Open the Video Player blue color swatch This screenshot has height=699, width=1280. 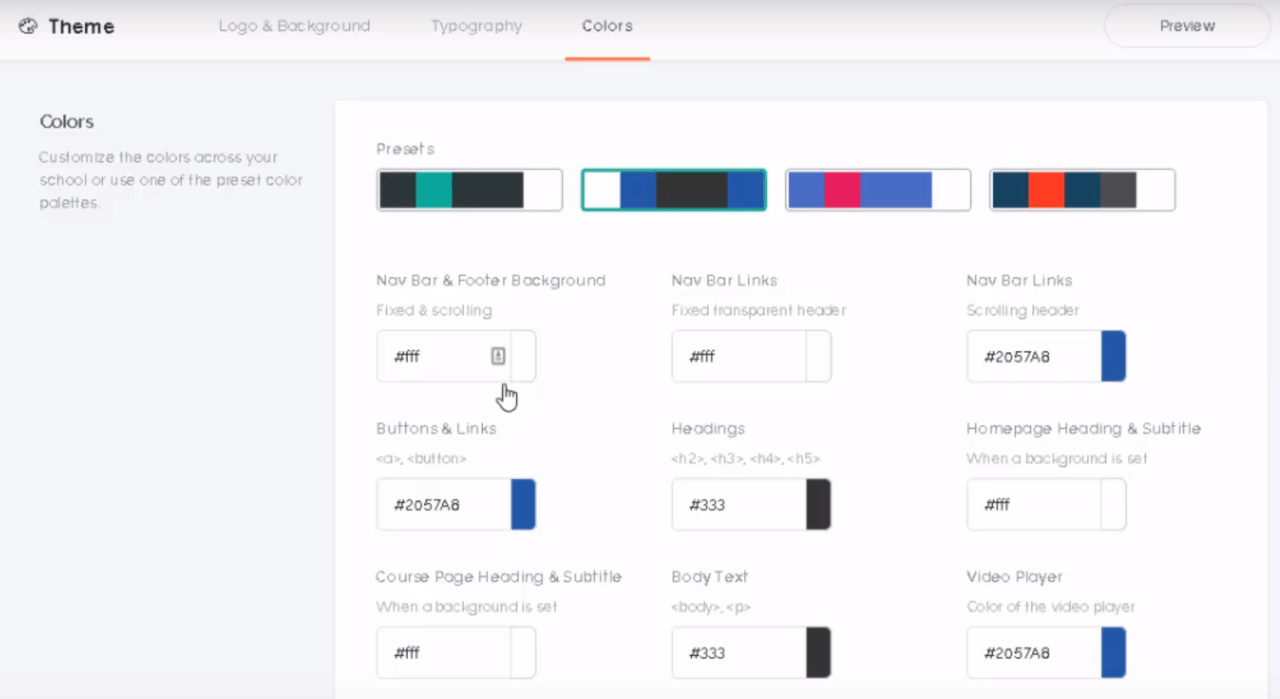pyautogui.click(x=1113, y=653)
